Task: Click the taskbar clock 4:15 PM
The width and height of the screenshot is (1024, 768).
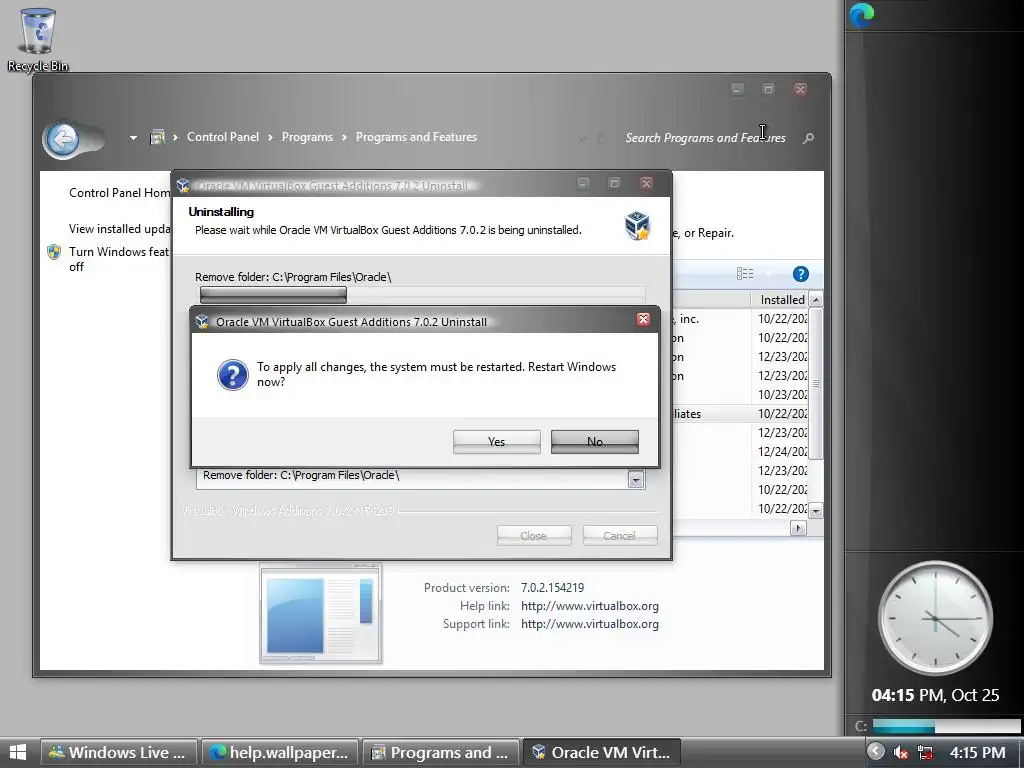Action: coord(977,752)
